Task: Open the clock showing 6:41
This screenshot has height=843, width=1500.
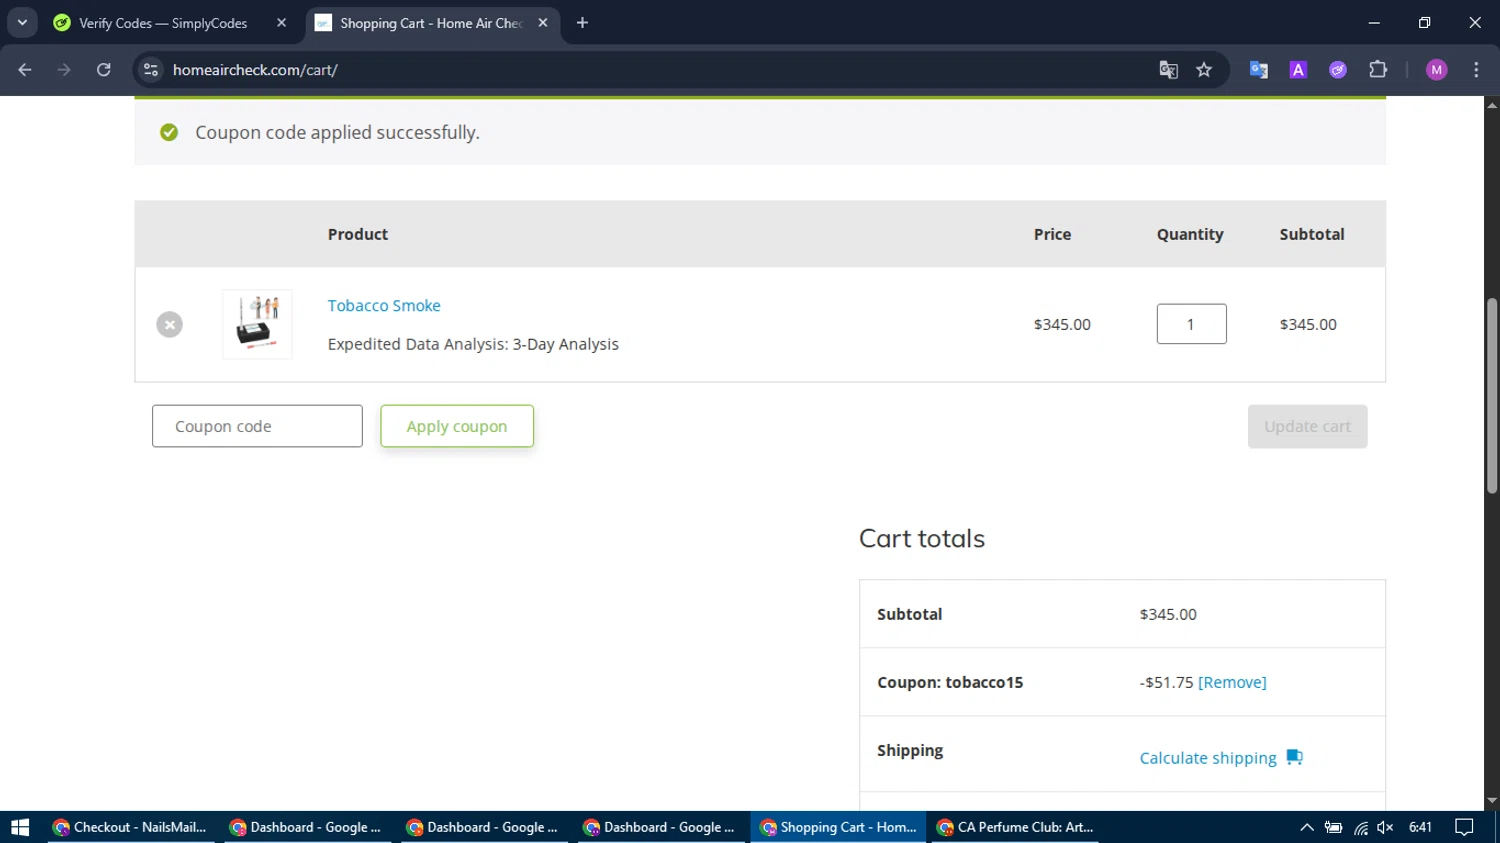Action: click(1420, 827)
